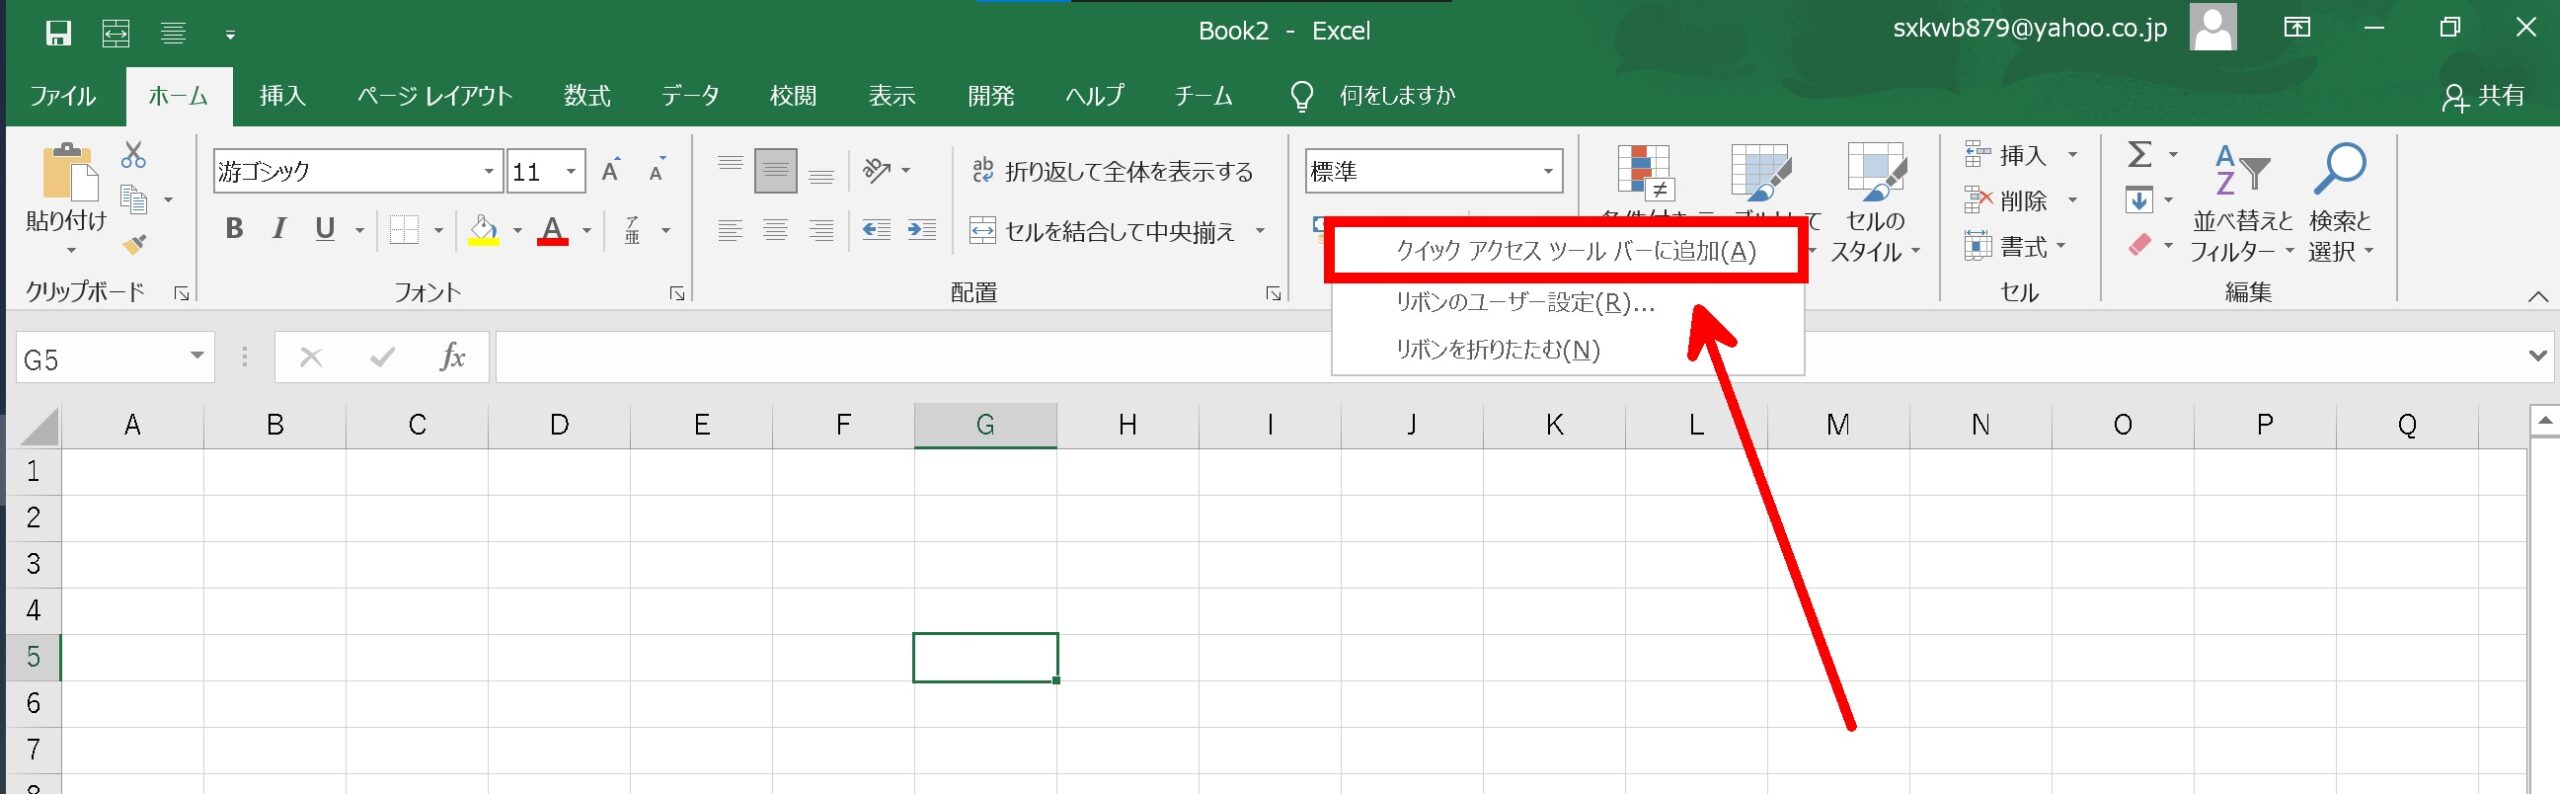Click the text orientation icon
Viewport: 2560px width, 794px height.
[x=877, y=170]
